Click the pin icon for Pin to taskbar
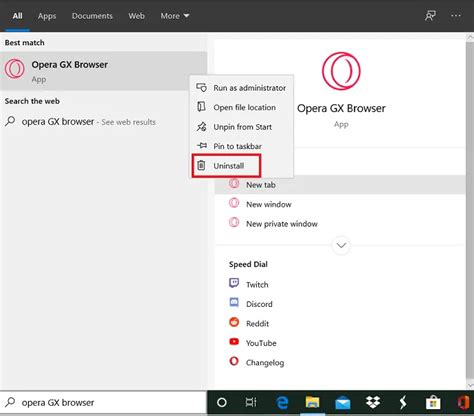The height and width of the screenshot is (416, 474). coord(202,145)
